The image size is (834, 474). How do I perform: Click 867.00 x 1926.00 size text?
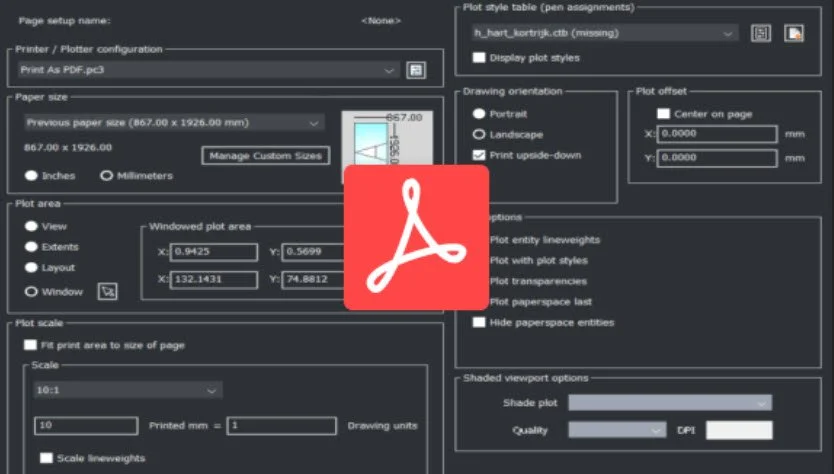(68, 147)
